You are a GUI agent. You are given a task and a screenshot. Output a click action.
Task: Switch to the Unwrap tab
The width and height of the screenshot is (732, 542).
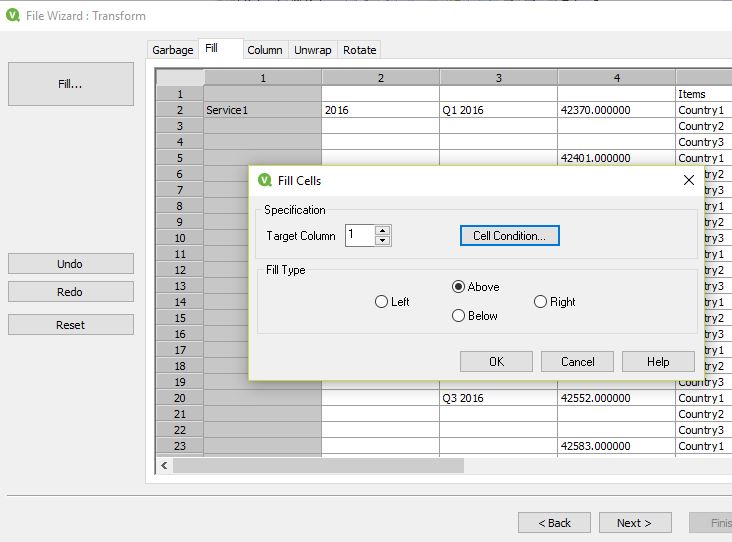coord(312,50)
